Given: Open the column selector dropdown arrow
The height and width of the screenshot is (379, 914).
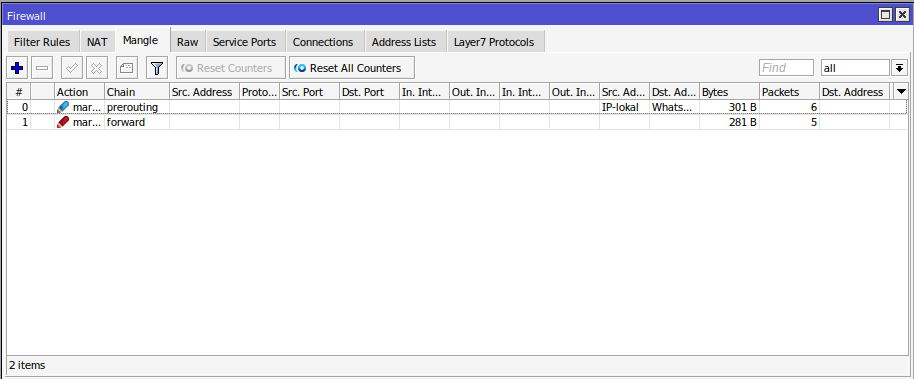Looking at the screenshot, I should (902, 92).
